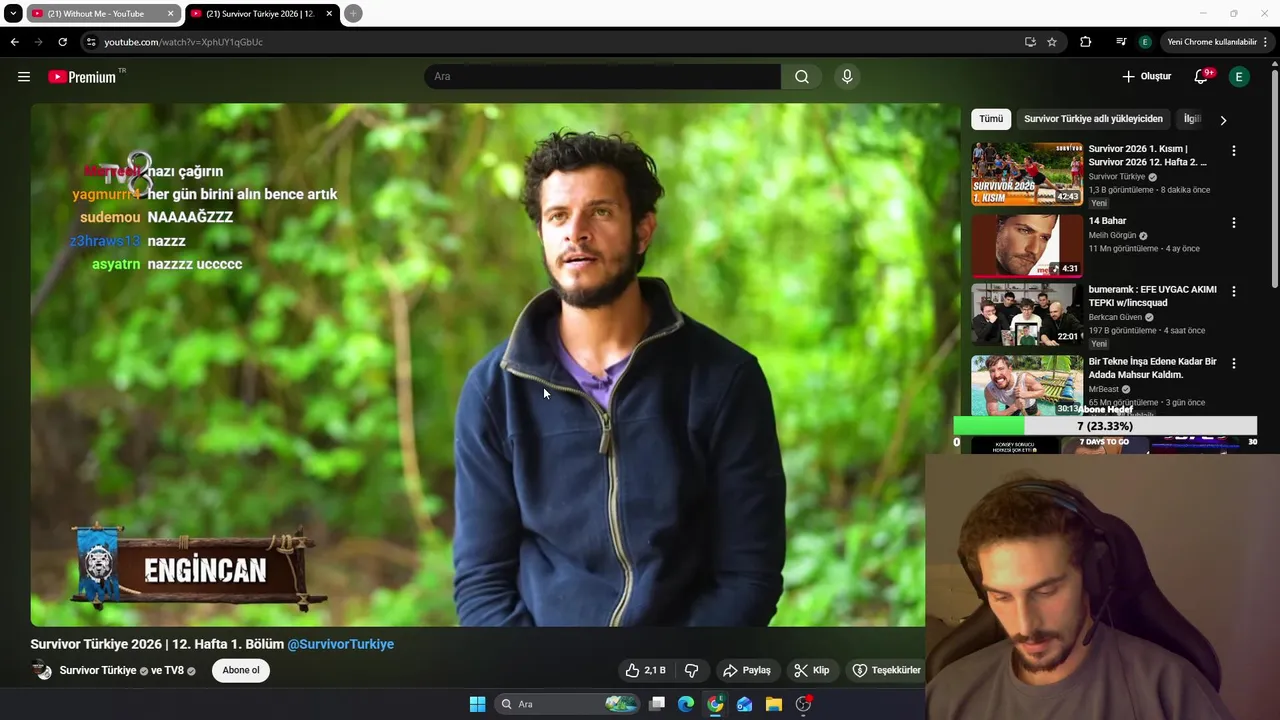The image size is (1280, 720).
Task: Click the search magnifier button
Action: 802,77
